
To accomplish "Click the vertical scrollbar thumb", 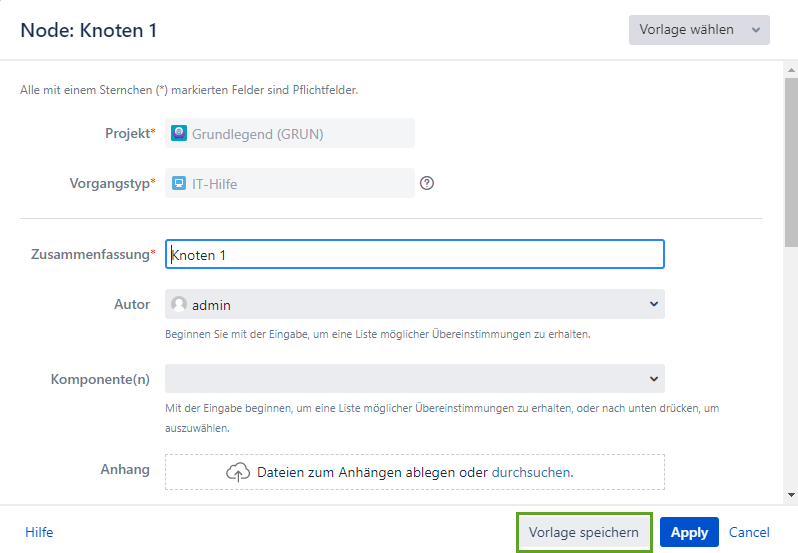I will coord(791,160).
